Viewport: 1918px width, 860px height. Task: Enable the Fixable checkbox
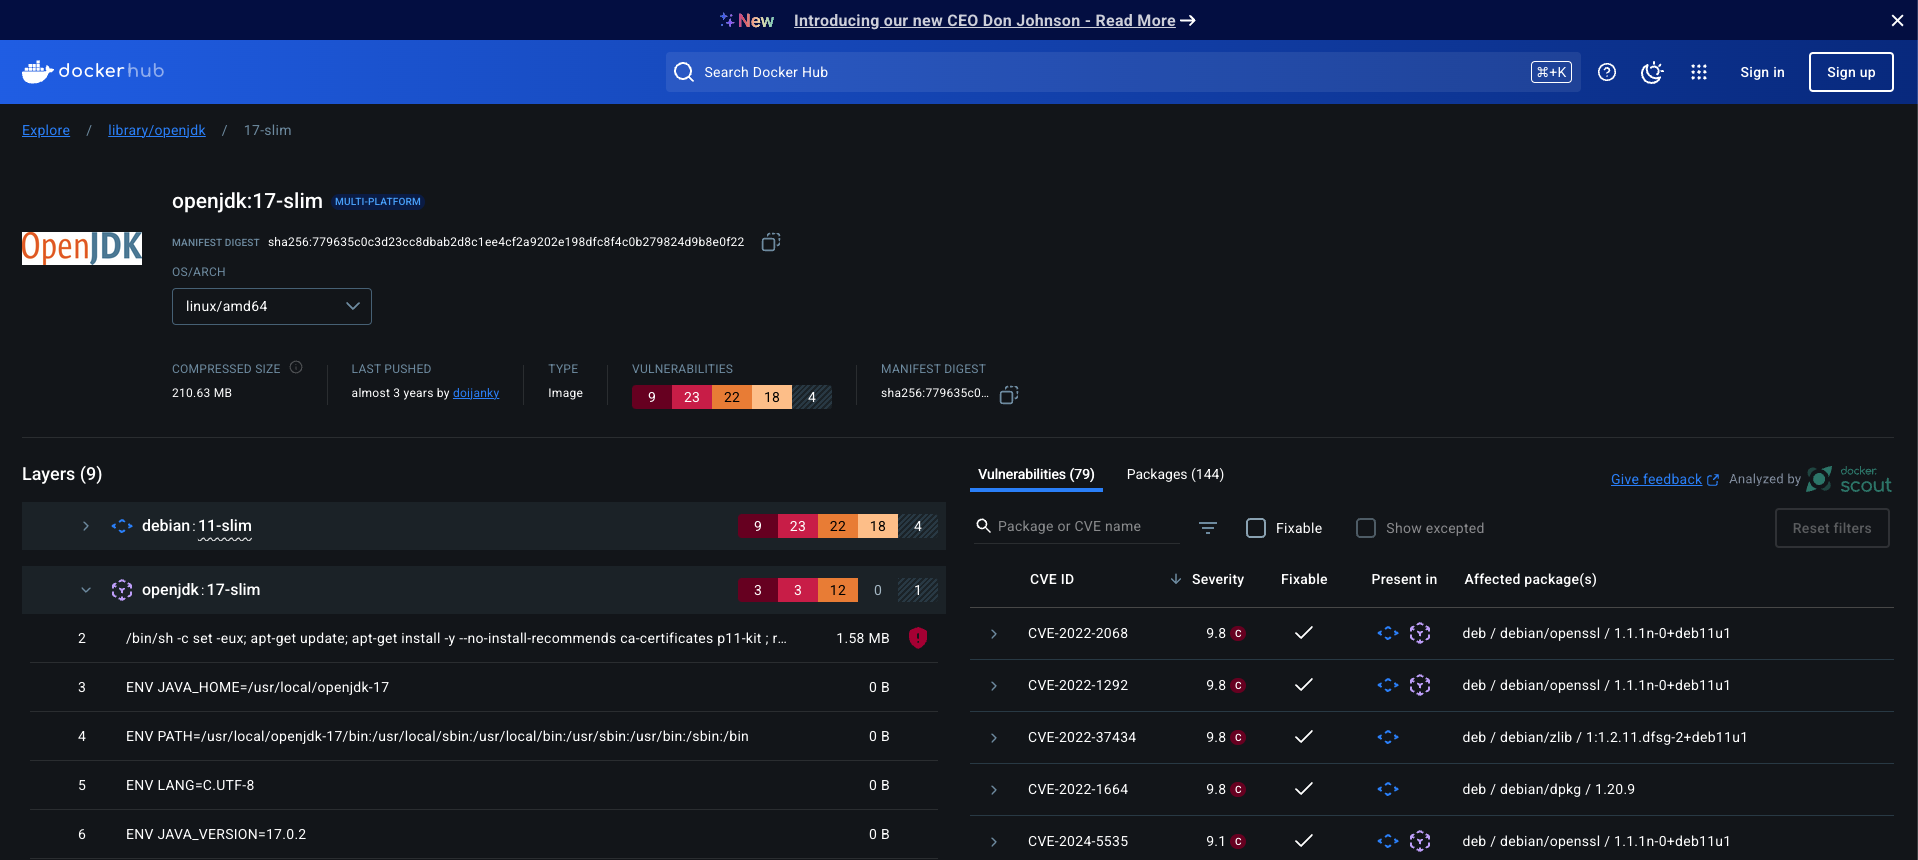1256,528
